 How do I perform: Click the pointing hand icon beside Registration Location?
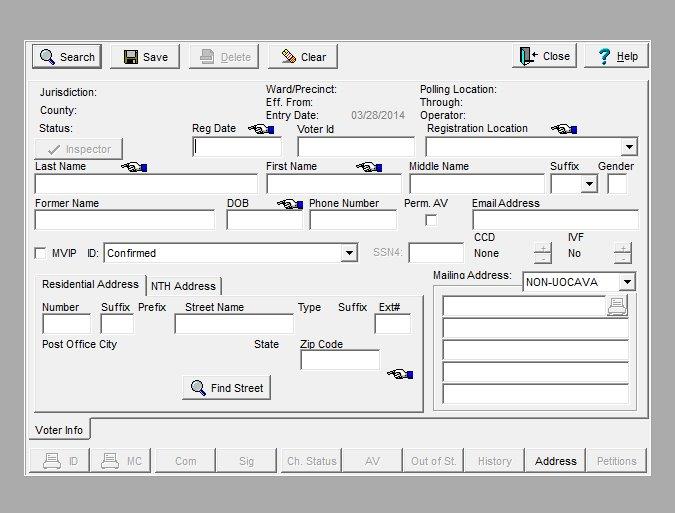click(564, 129)
